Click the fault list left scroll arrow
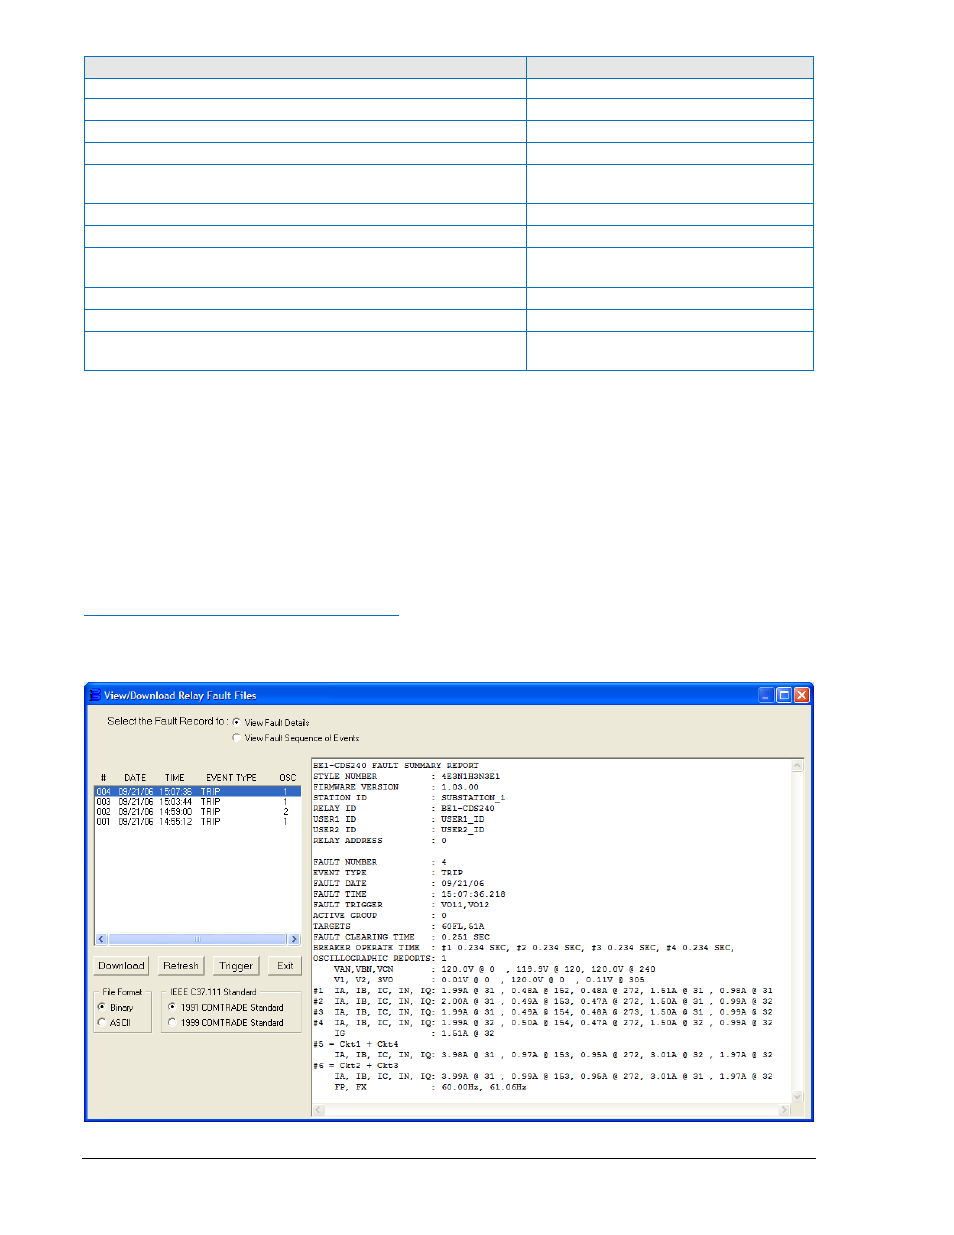The image size is (954, 1235). pos(101,939)
